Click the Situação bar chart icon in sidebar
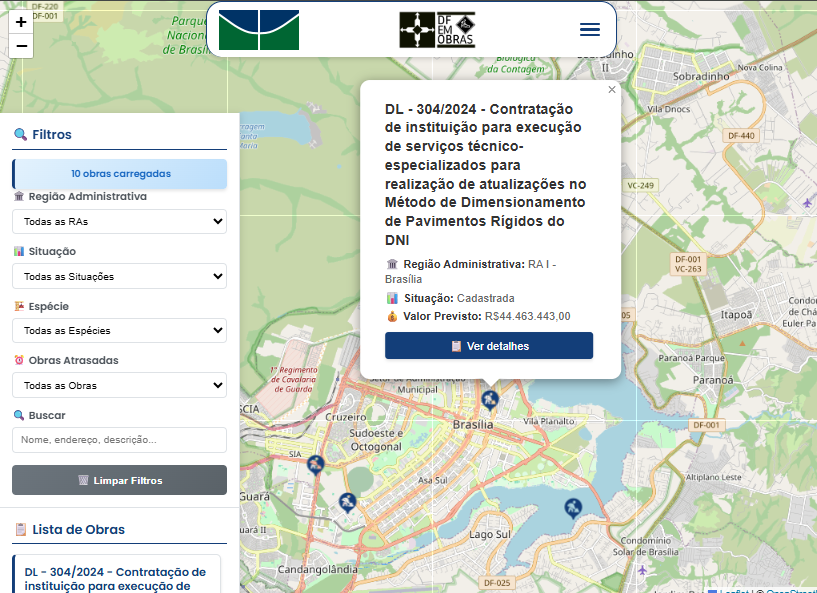The height and width of the screenshot is (593, 817). click(19, 251)
